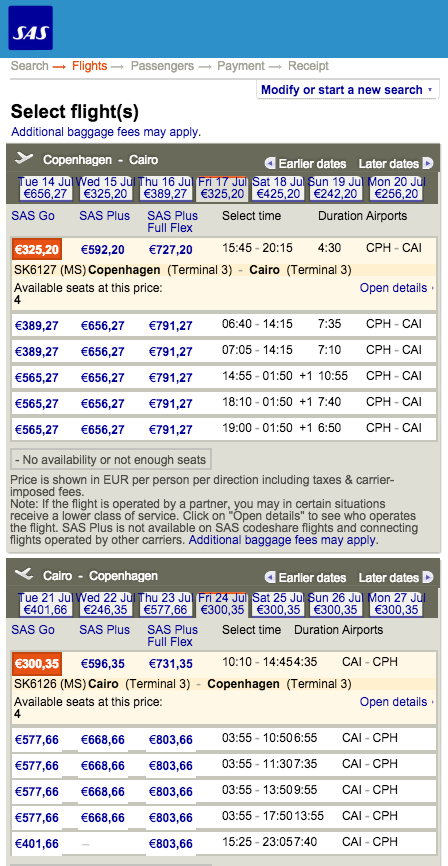Click the Copenhagen - Cairo airplane icon
The image size is (448, 866).
point(24,159)
